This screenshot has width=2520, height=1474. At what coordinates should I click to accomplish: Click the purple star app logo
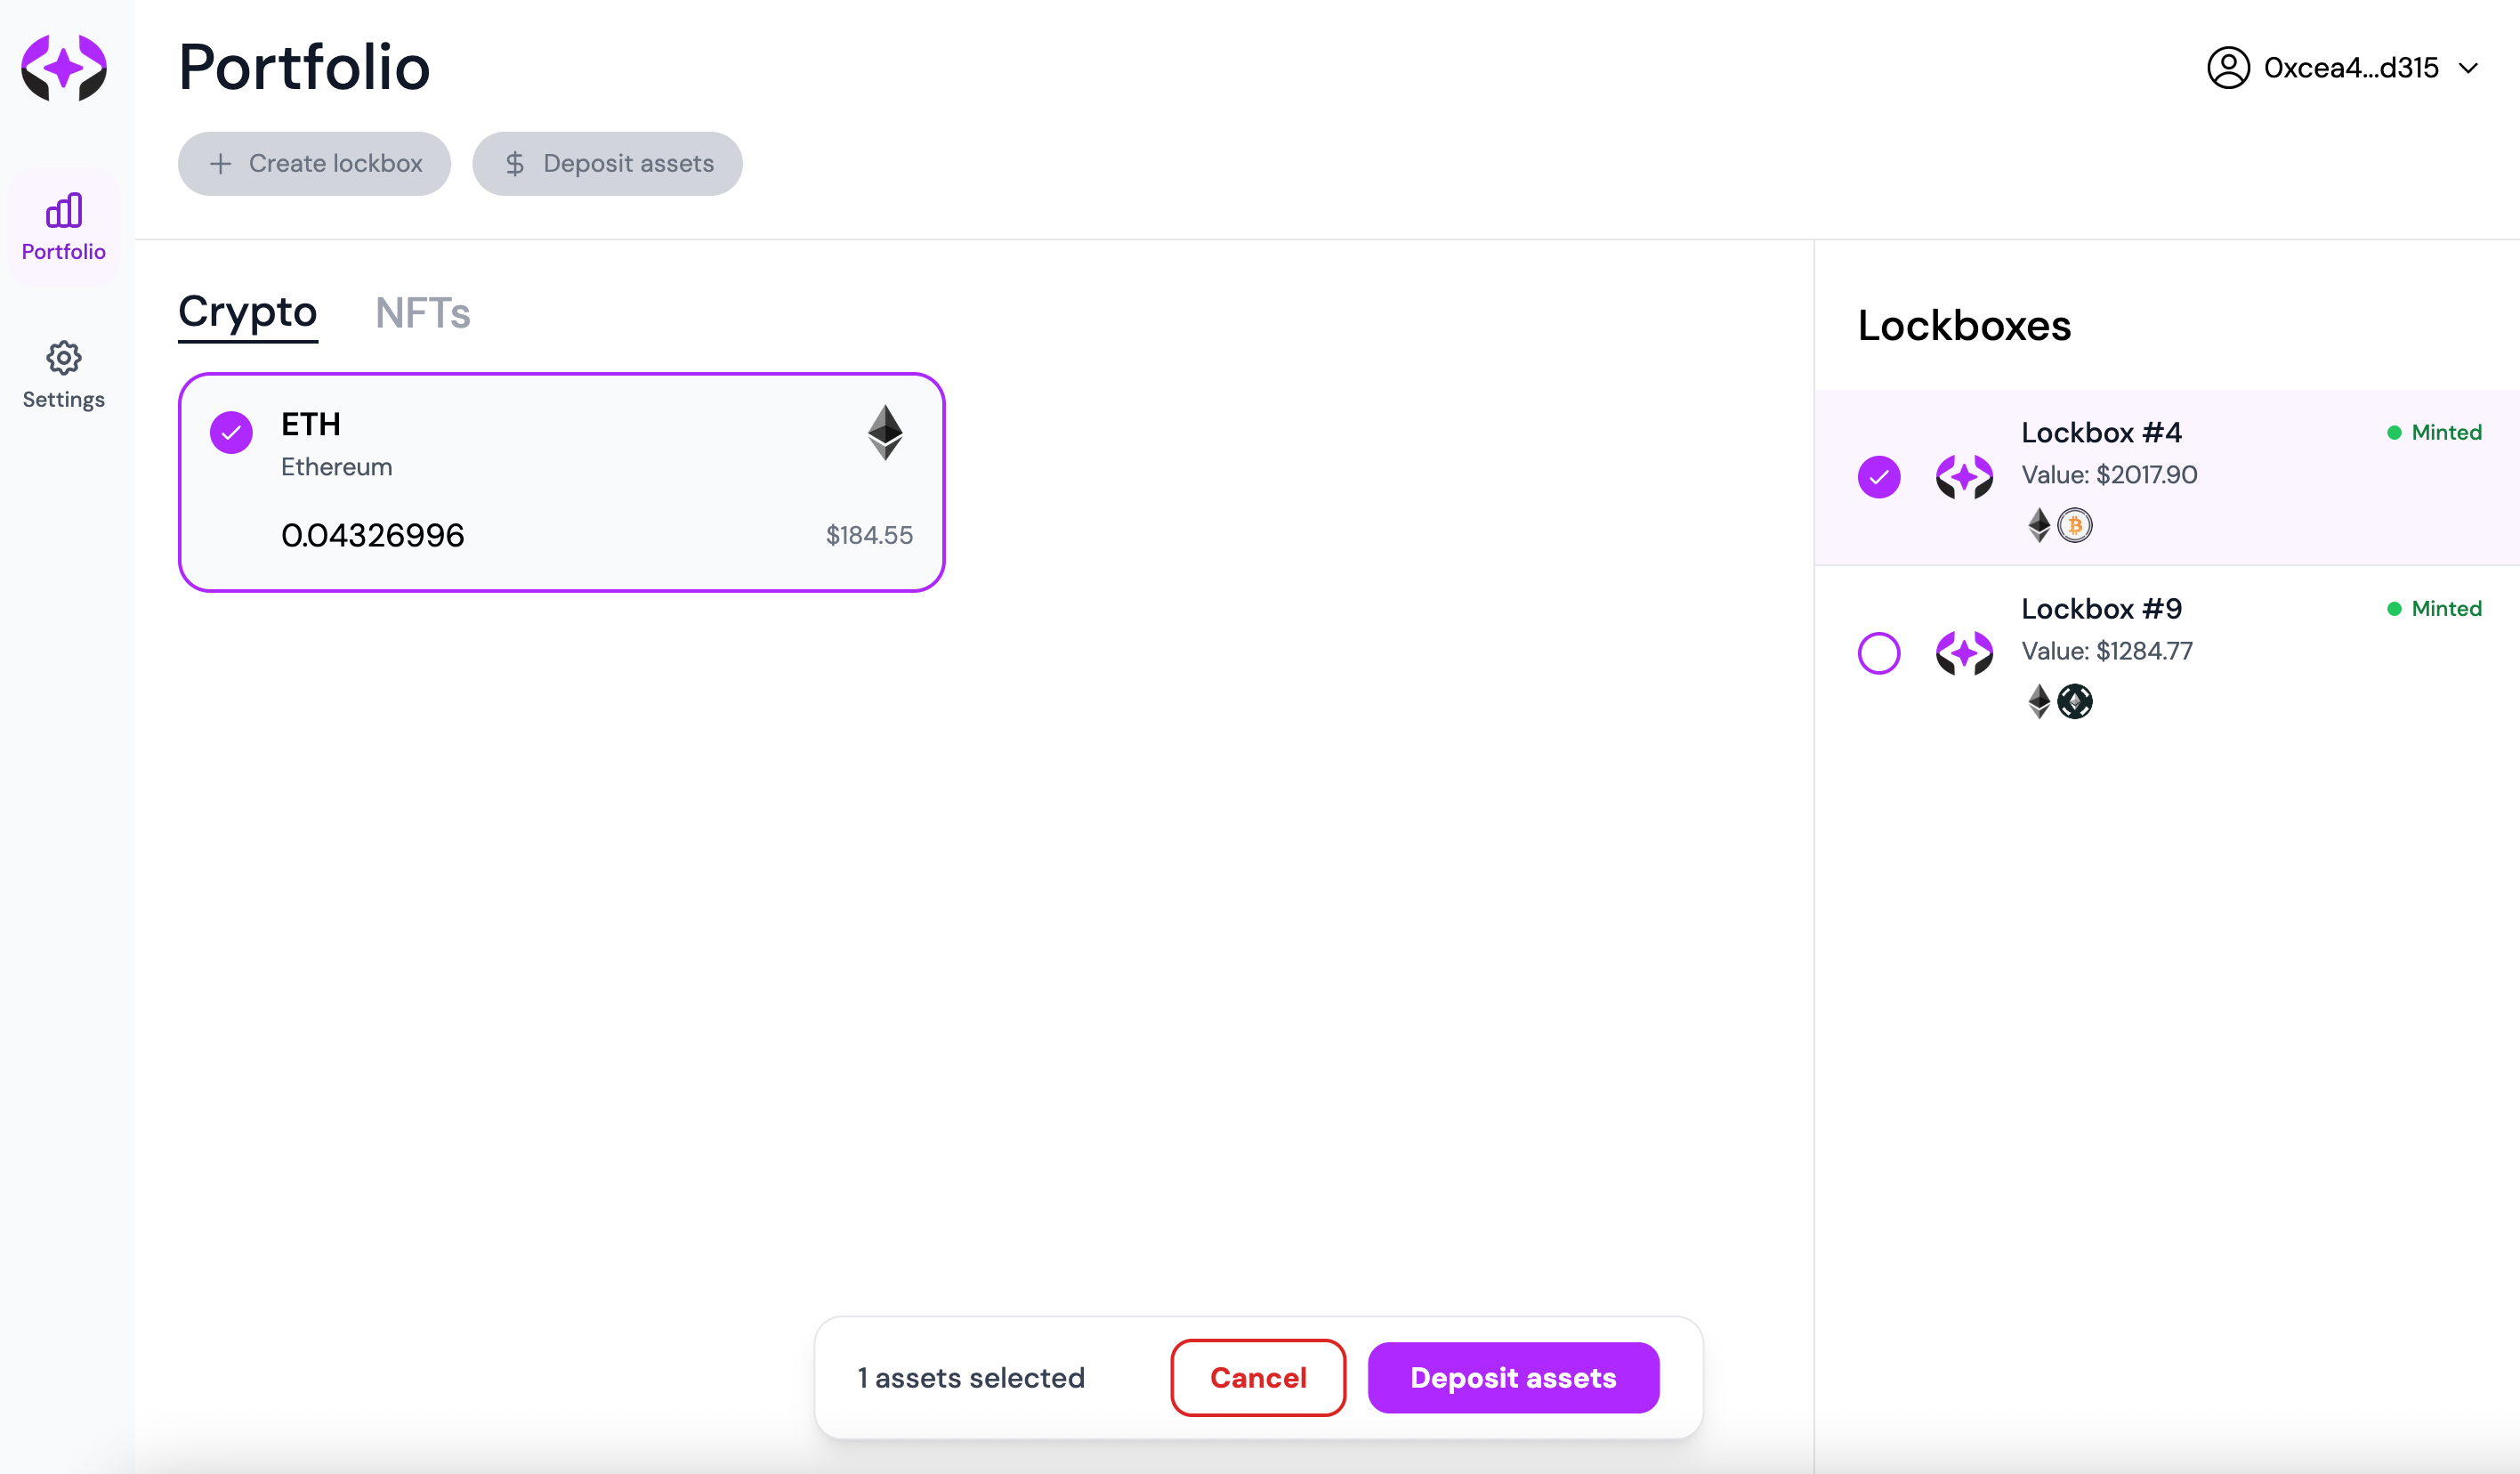(64, 68)
